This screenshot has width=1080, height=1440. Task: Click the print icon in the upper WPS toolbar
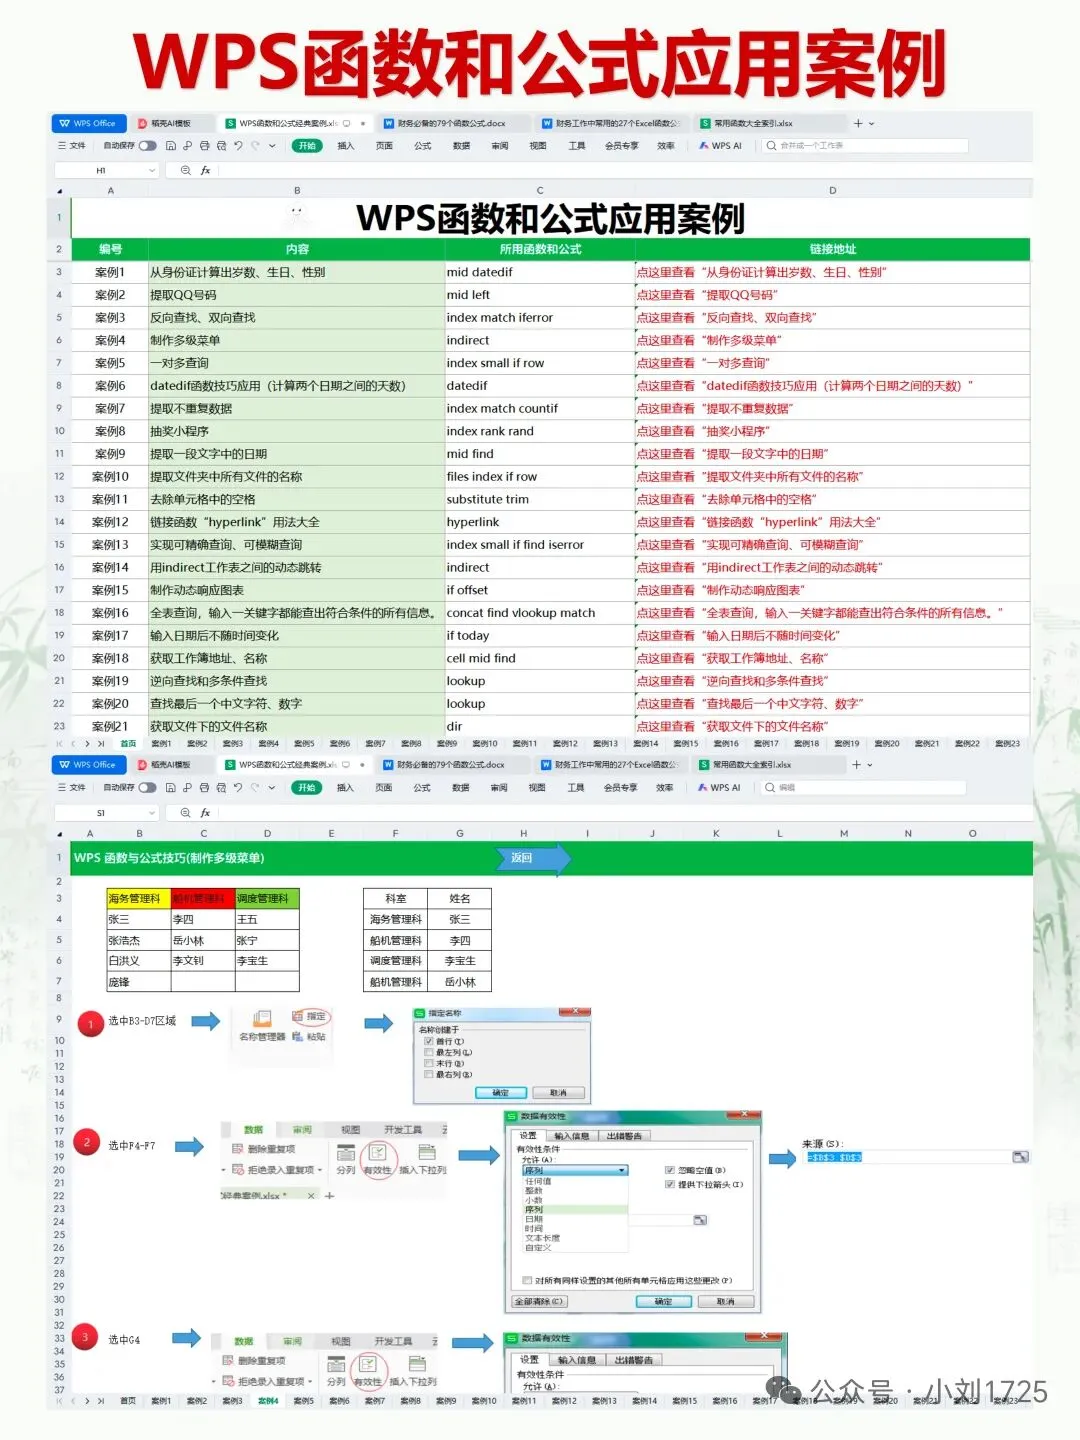coord(204,146)
